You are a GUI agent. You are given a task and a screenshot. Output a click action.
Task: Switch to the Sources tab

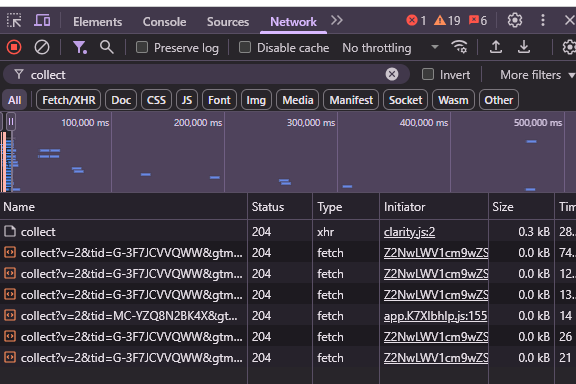coord(228,22)
